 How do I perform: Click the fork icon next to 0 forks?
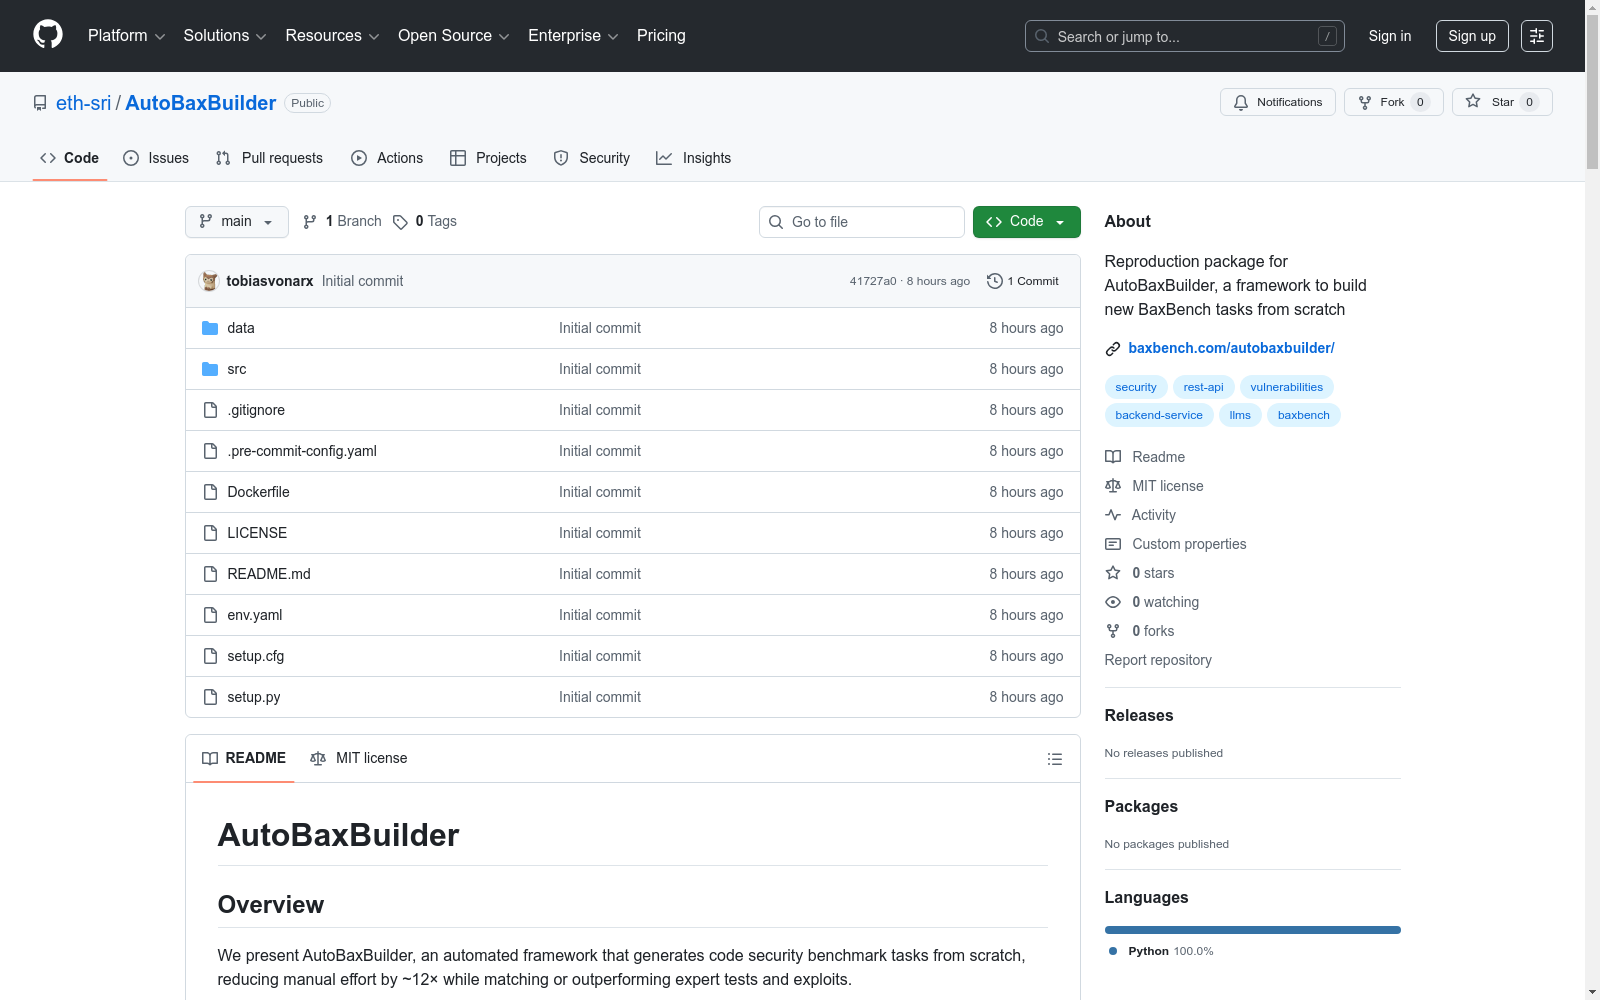pos(1113,631)
